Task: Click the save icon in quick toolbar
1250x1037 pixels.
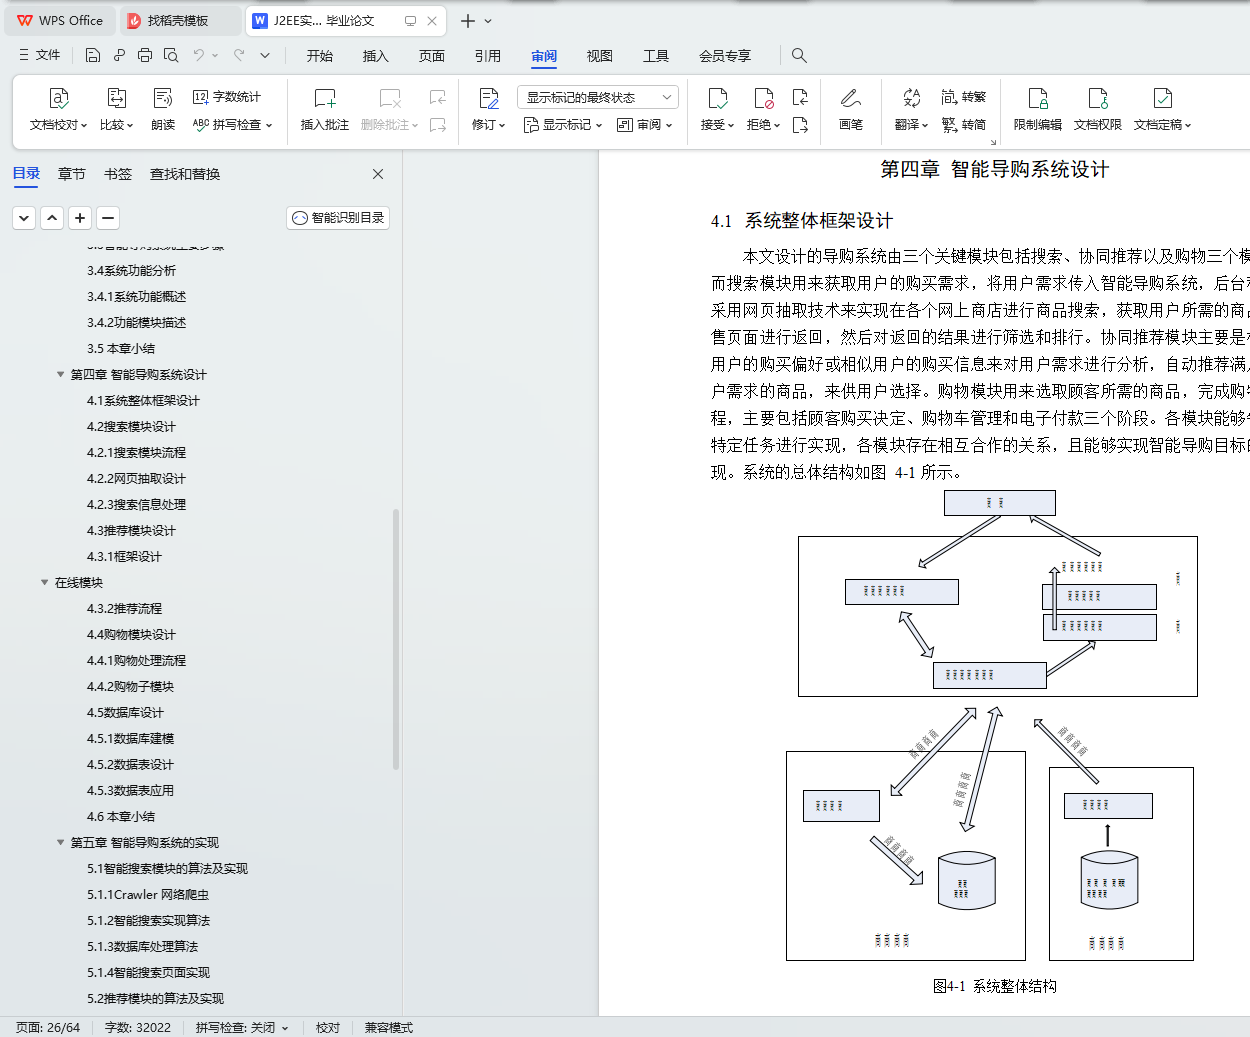Action: tap(93, 55)
